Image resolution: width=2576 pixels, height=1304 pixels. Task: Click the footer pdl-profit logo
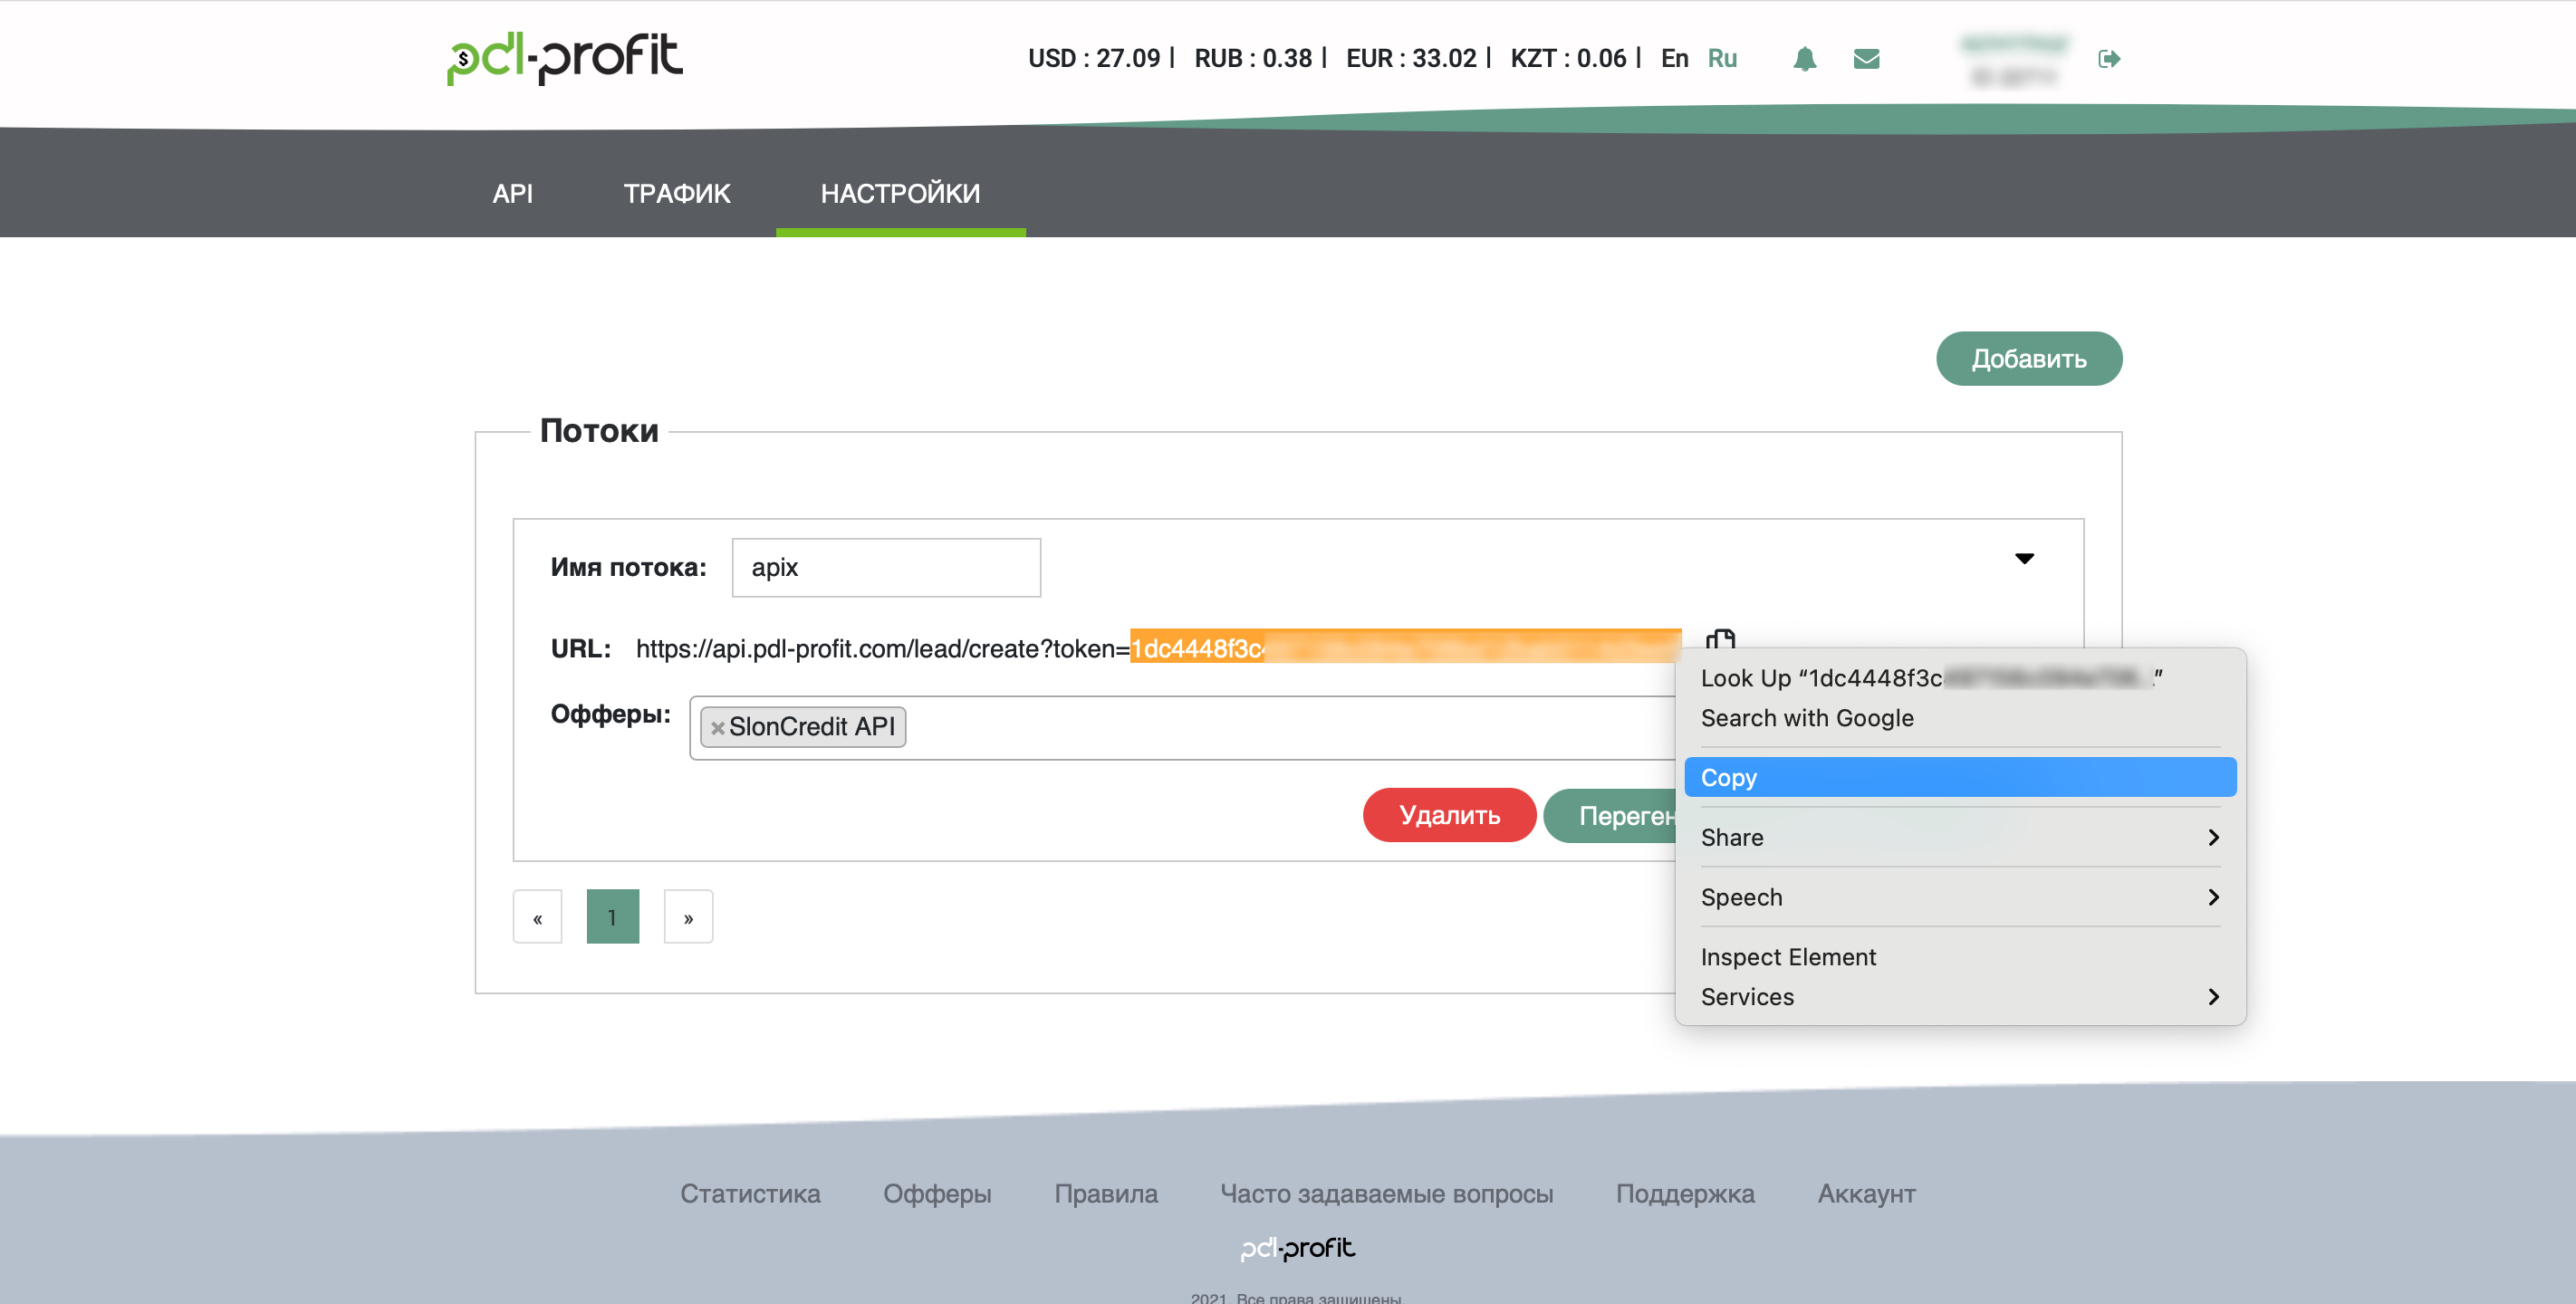tap(1297, 1248)
